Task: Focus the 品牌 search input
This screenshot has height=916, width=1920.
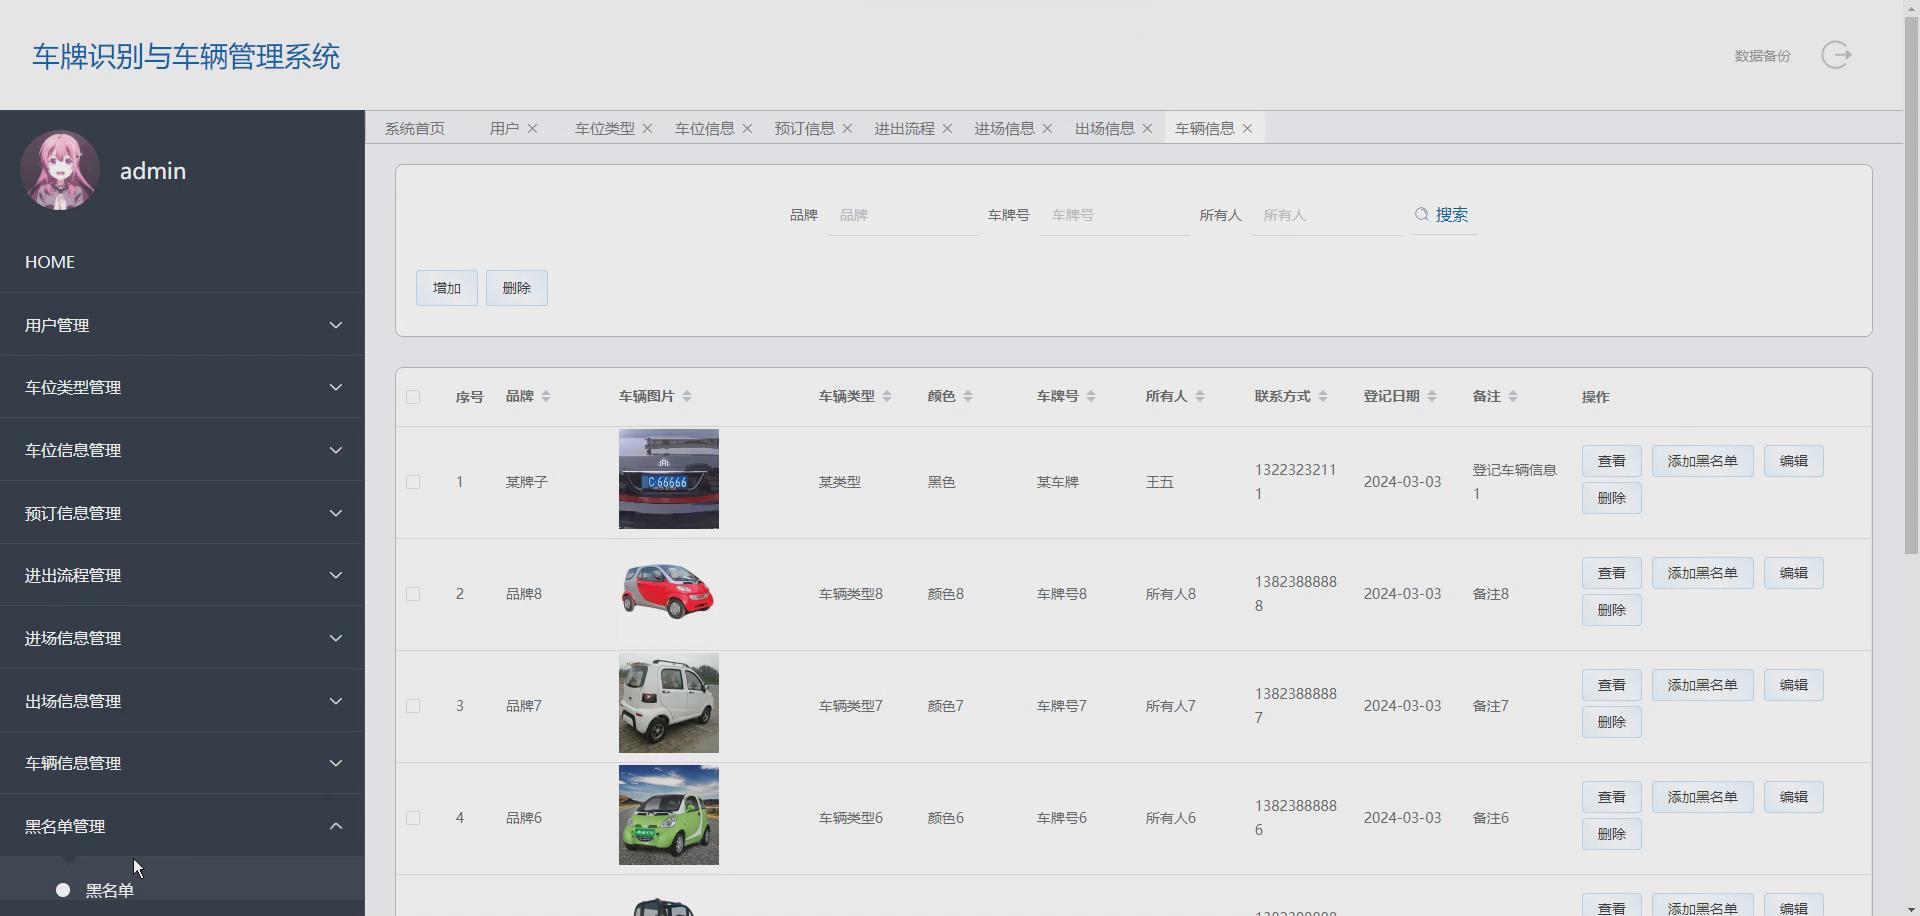Action: (x=903, y=215)
